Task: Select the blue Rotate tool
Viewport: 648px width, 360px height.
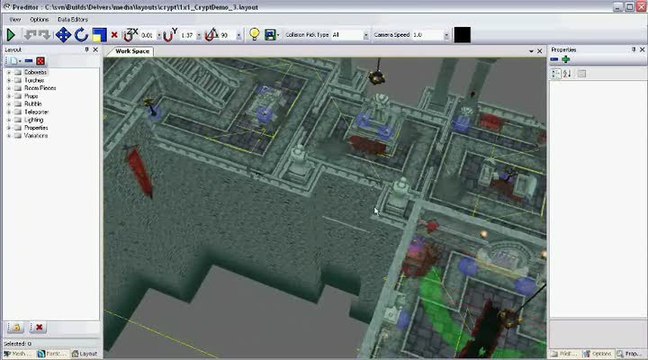Action: pyautogui.click(x=81, y=35)
